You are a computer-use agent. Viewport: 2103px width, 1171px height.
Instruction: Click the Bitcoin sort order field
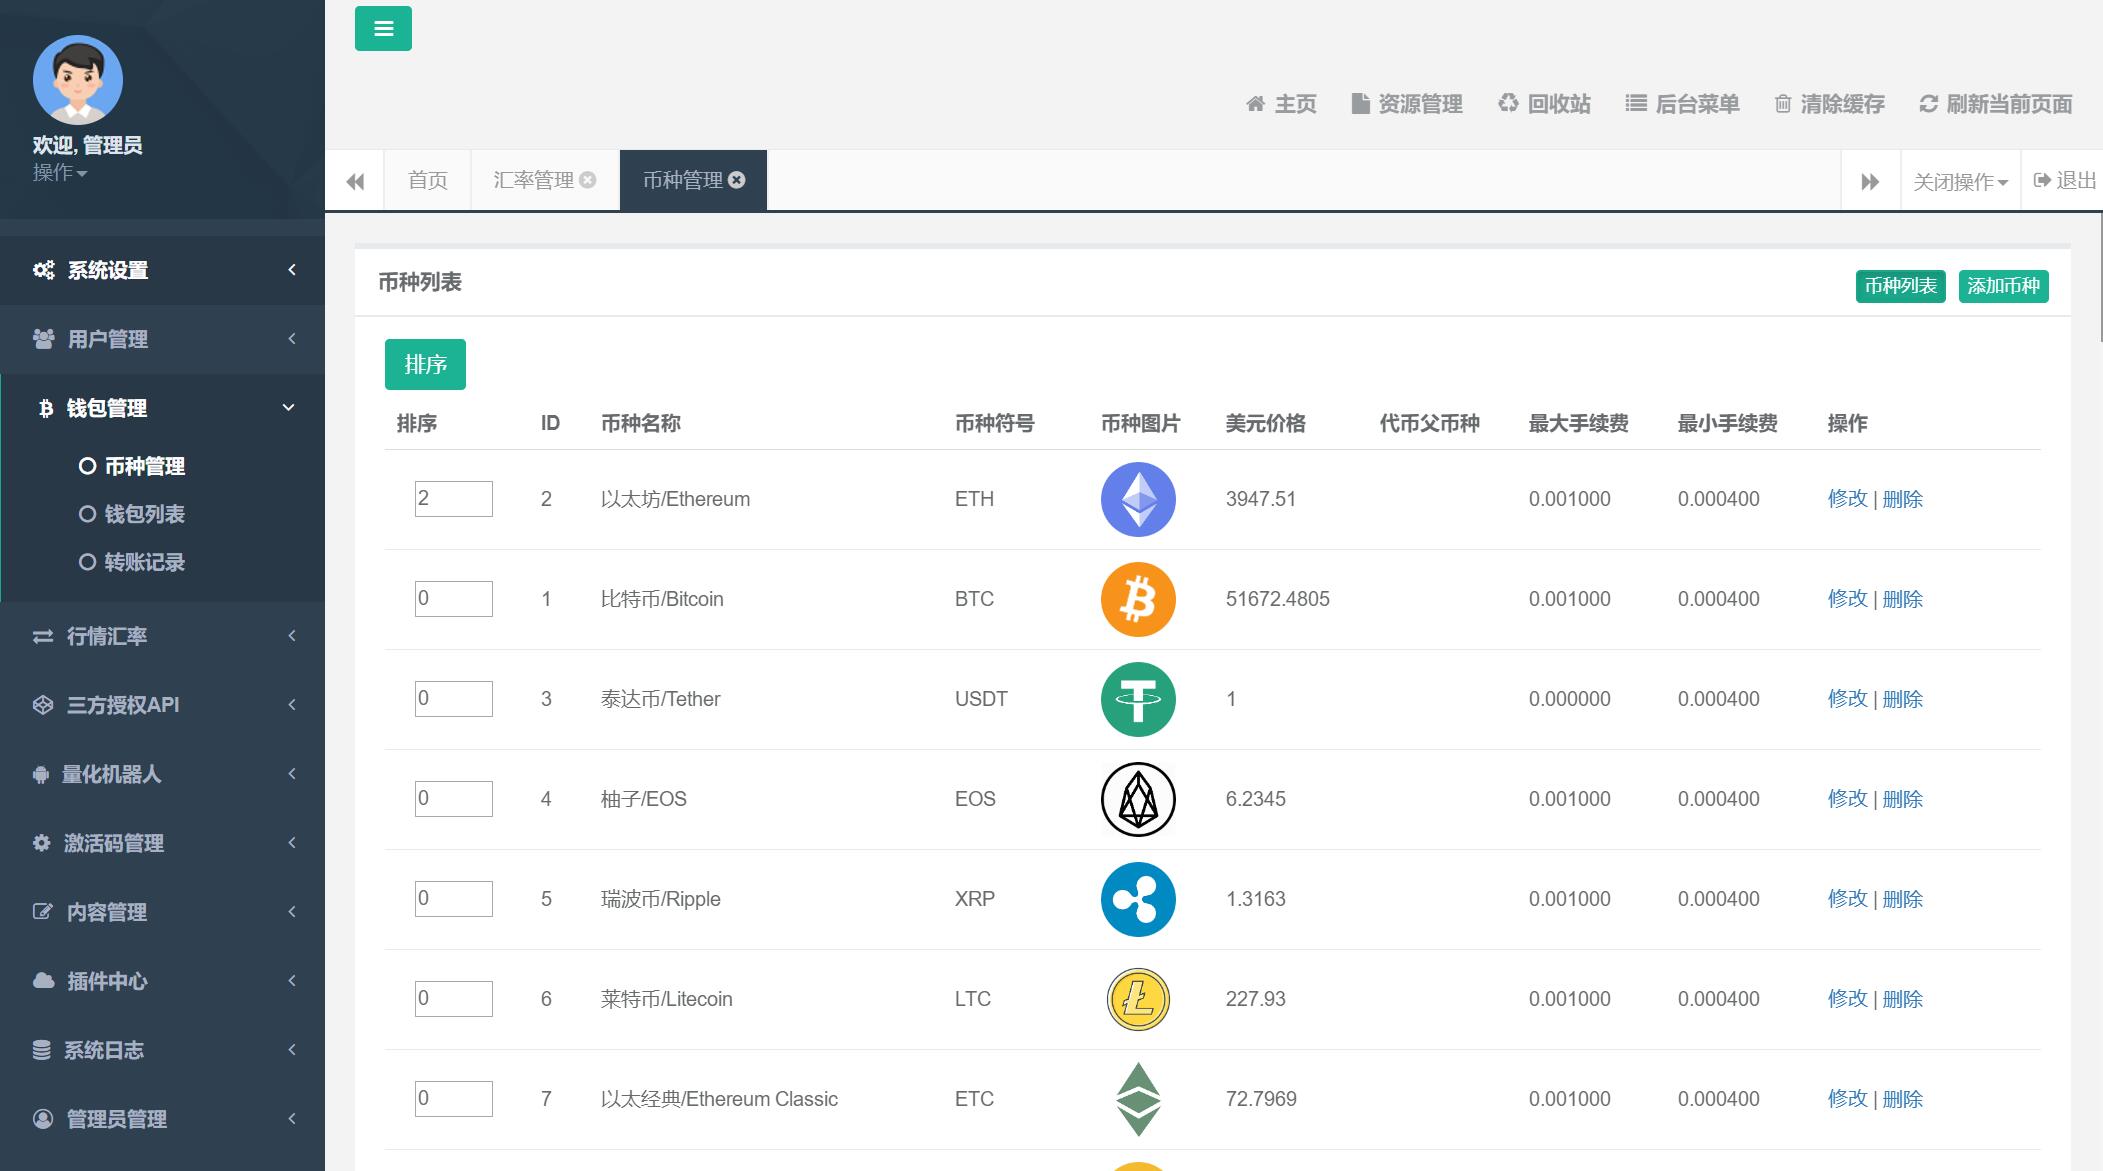point(454,599)
